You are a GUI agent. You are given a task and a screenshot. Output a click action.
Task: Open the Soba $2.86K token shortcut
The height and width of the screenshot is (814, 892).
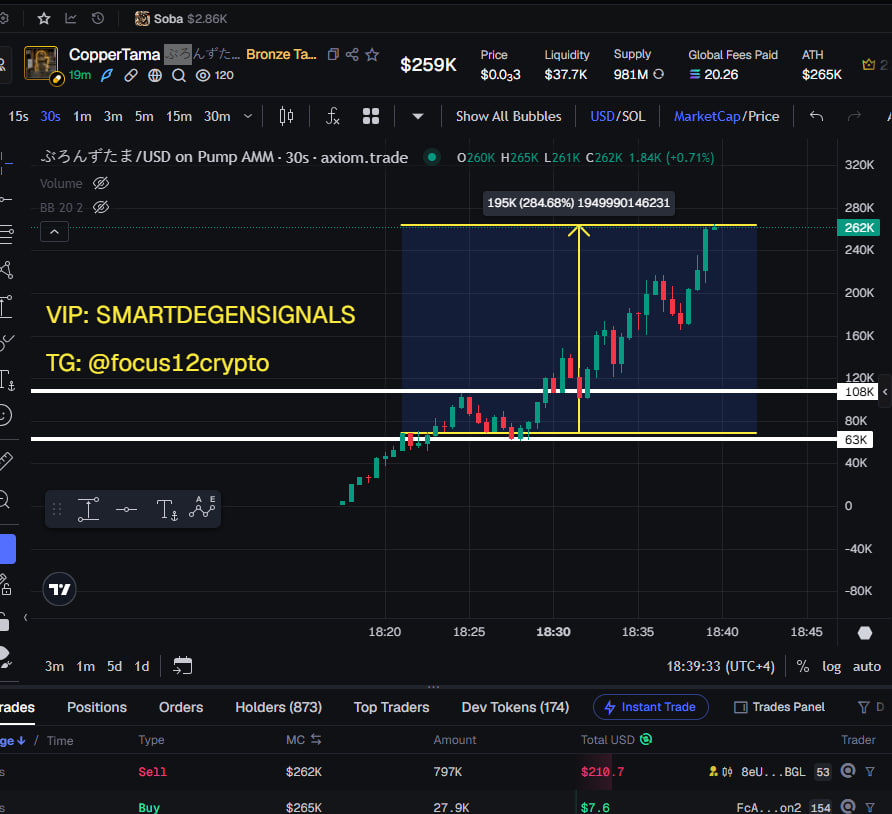tap(181, 19)
